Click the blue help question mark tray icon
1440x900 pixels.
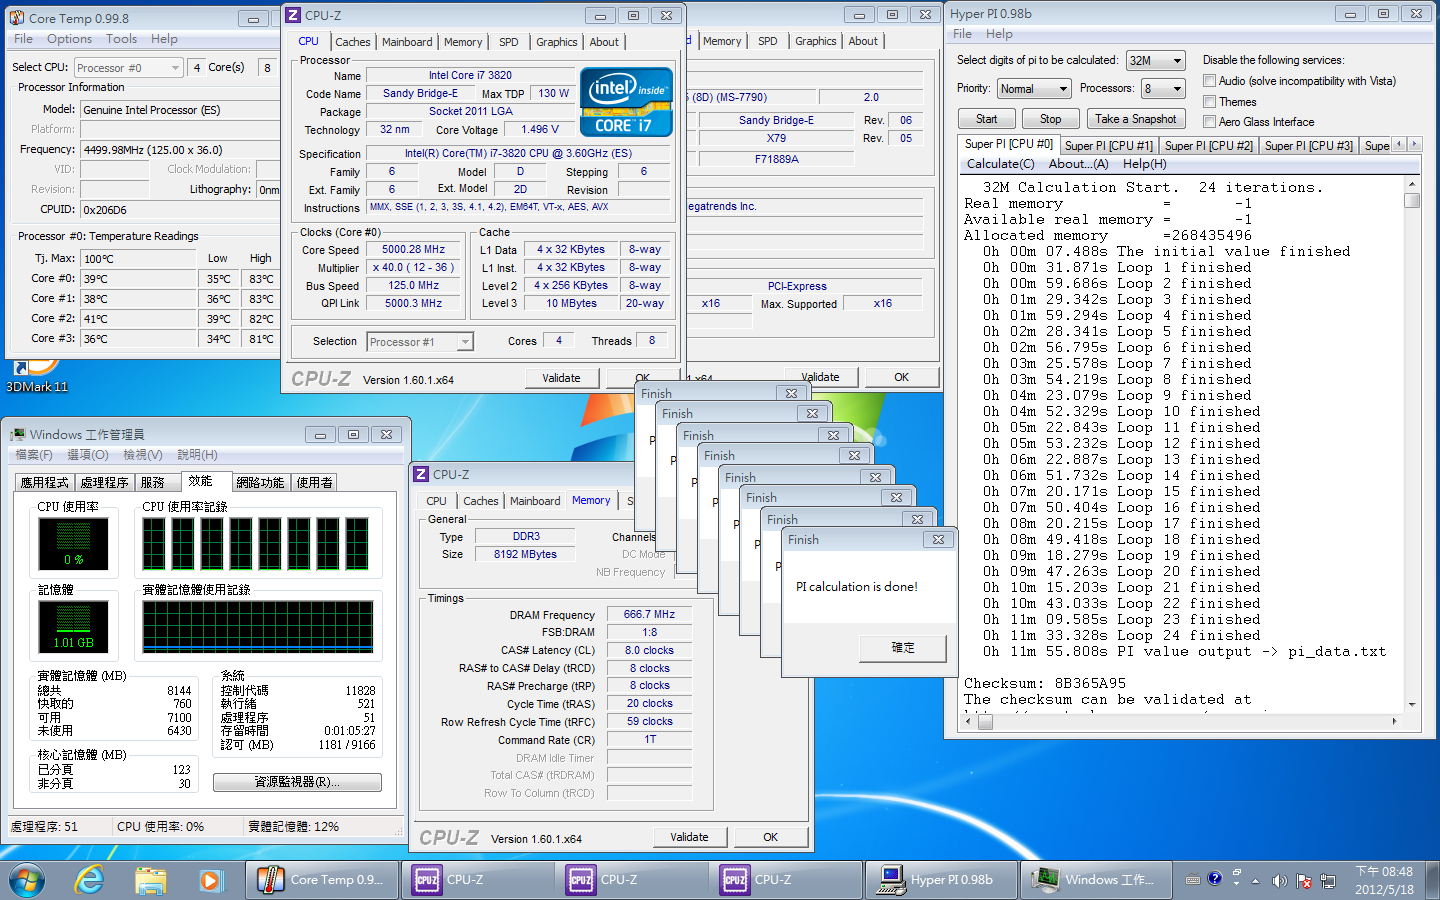(x=1214, y=879)
